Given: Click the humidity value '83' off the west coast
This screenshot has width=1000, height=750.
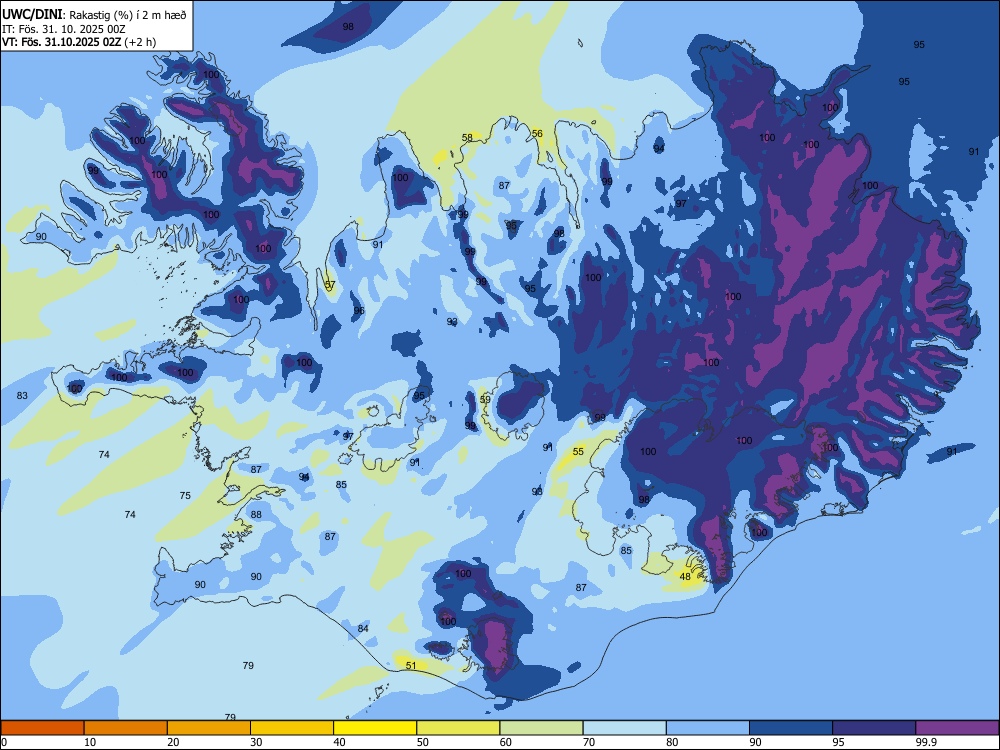Looking at the screenshot, I should click(22, 395).
